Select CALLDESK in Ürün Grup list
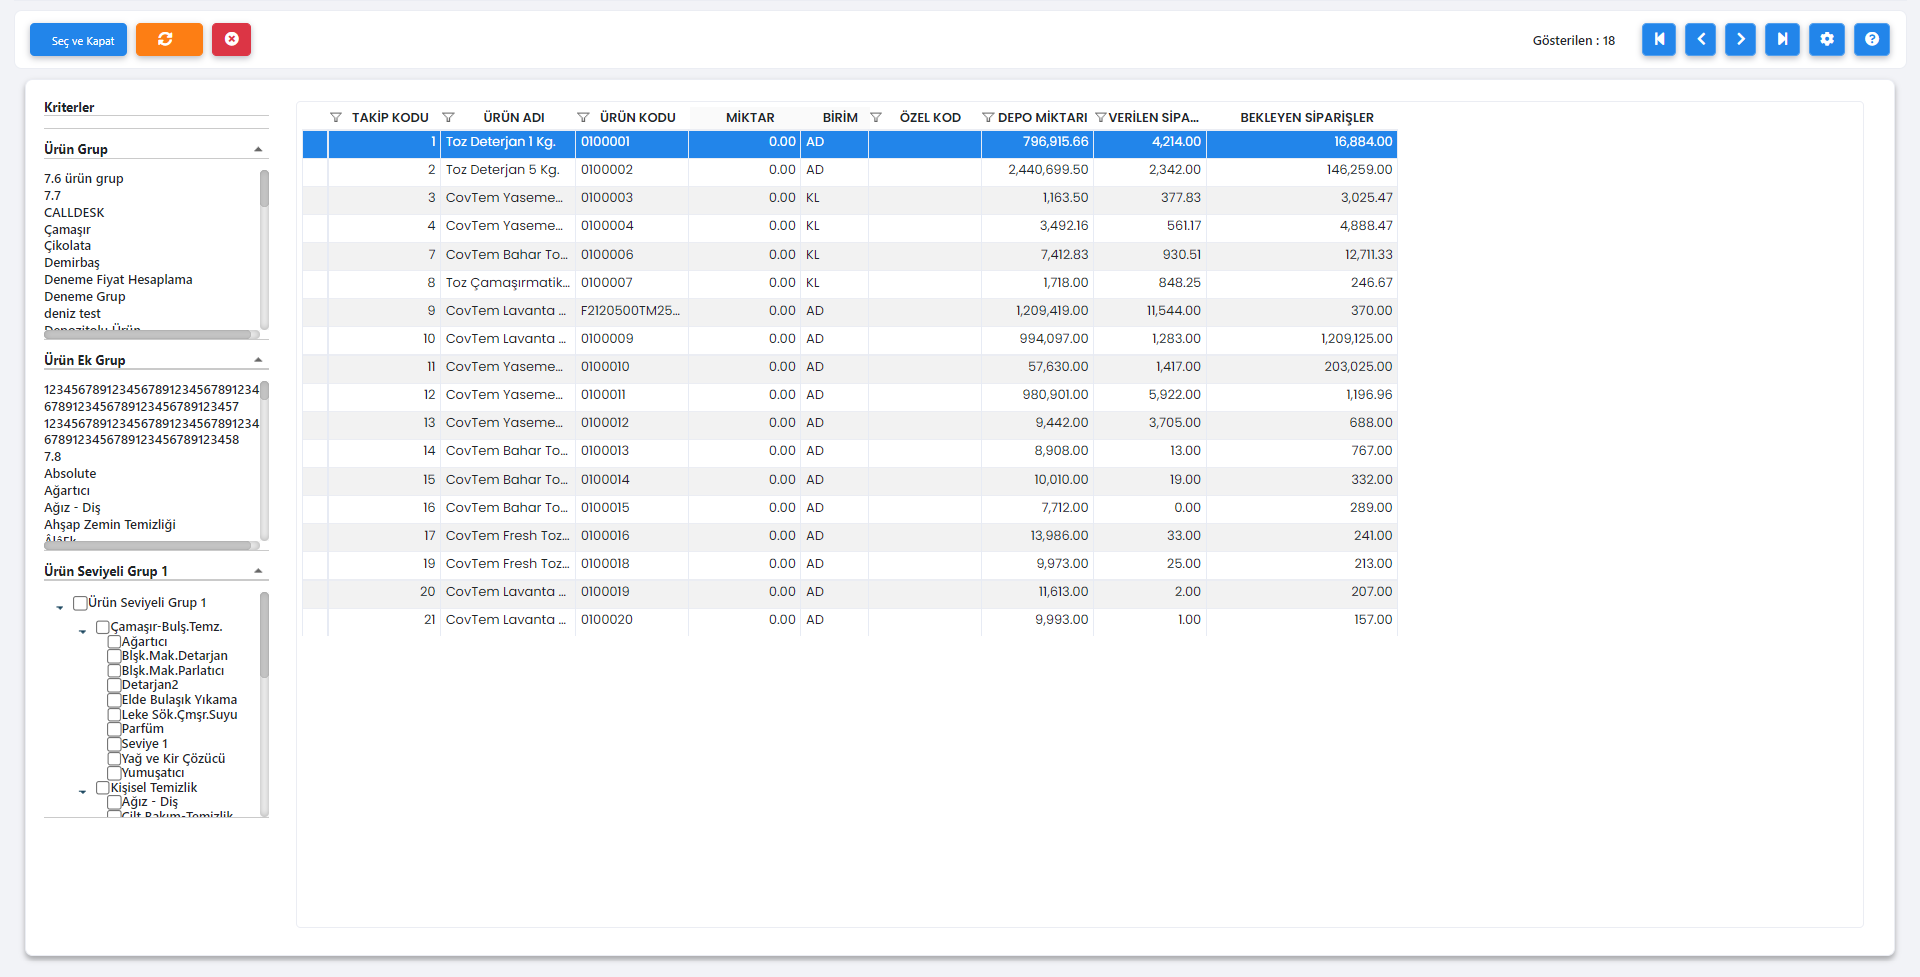This screenshot has width=1920, height=977. click(x=74, y=213)
